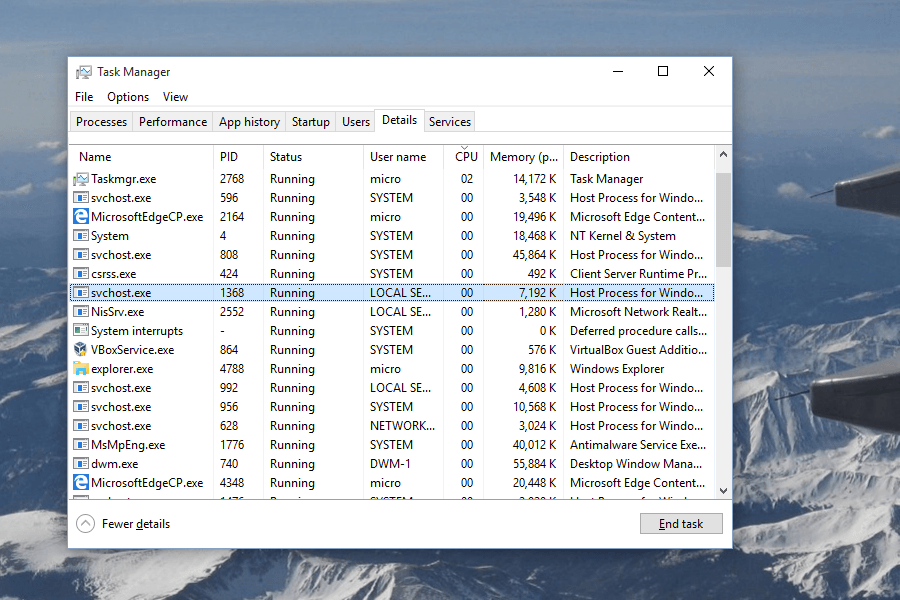The width and height of the screenshot is (900, 600).
Task: Click user name 'DWM-1'
Action: tap(390, 464)
